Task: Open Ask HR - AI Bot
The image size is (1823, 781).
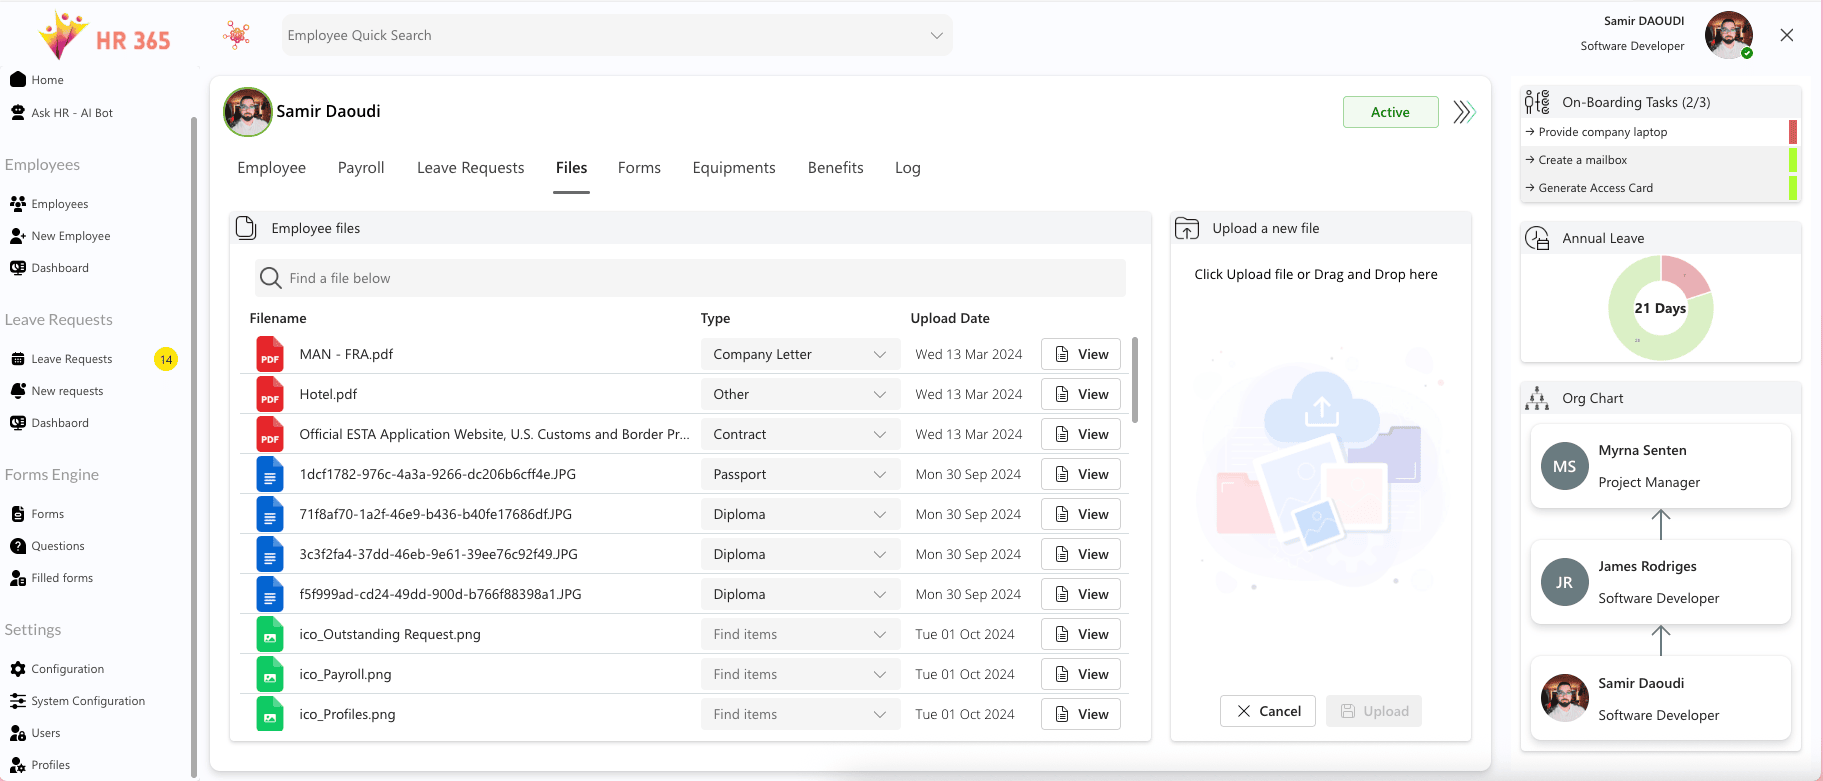Action: click(61, 113)
